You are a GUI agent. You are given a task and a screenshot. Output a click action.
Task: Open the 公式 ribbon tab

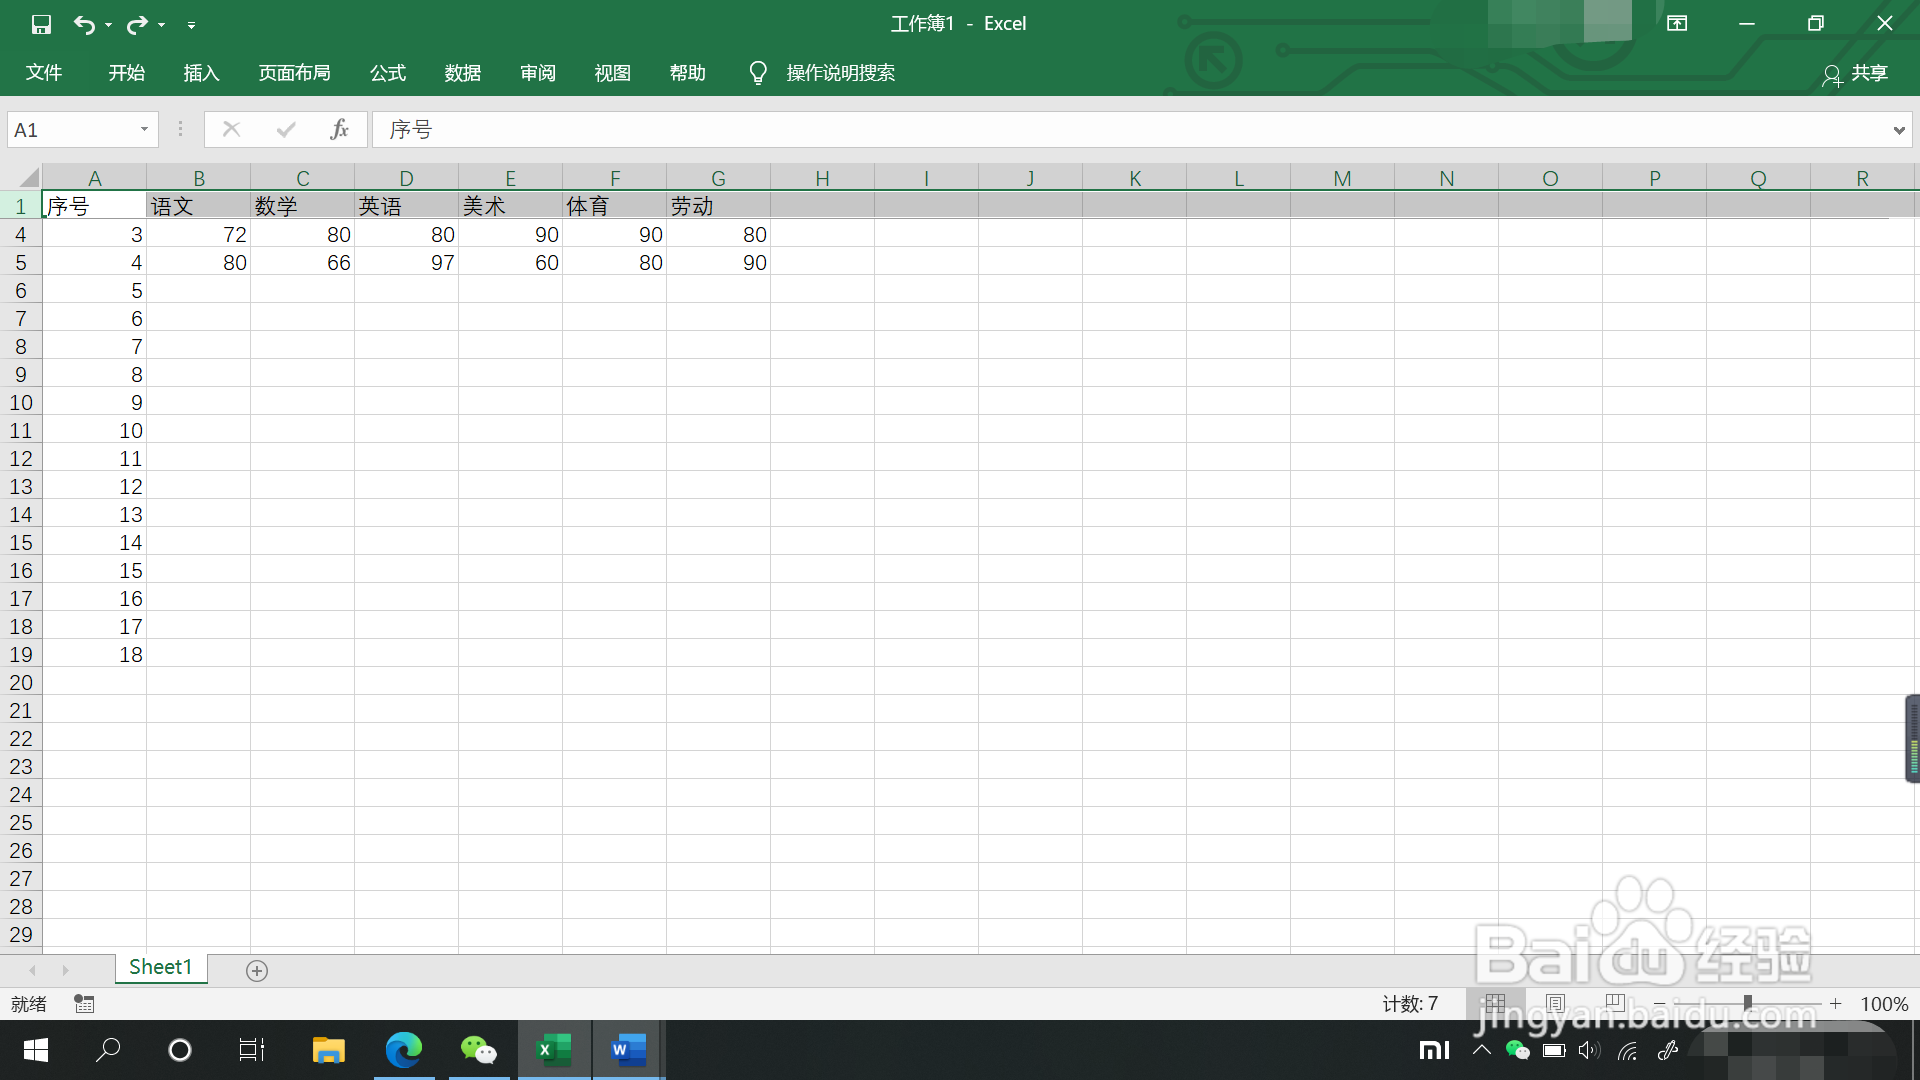coord(388,73)
